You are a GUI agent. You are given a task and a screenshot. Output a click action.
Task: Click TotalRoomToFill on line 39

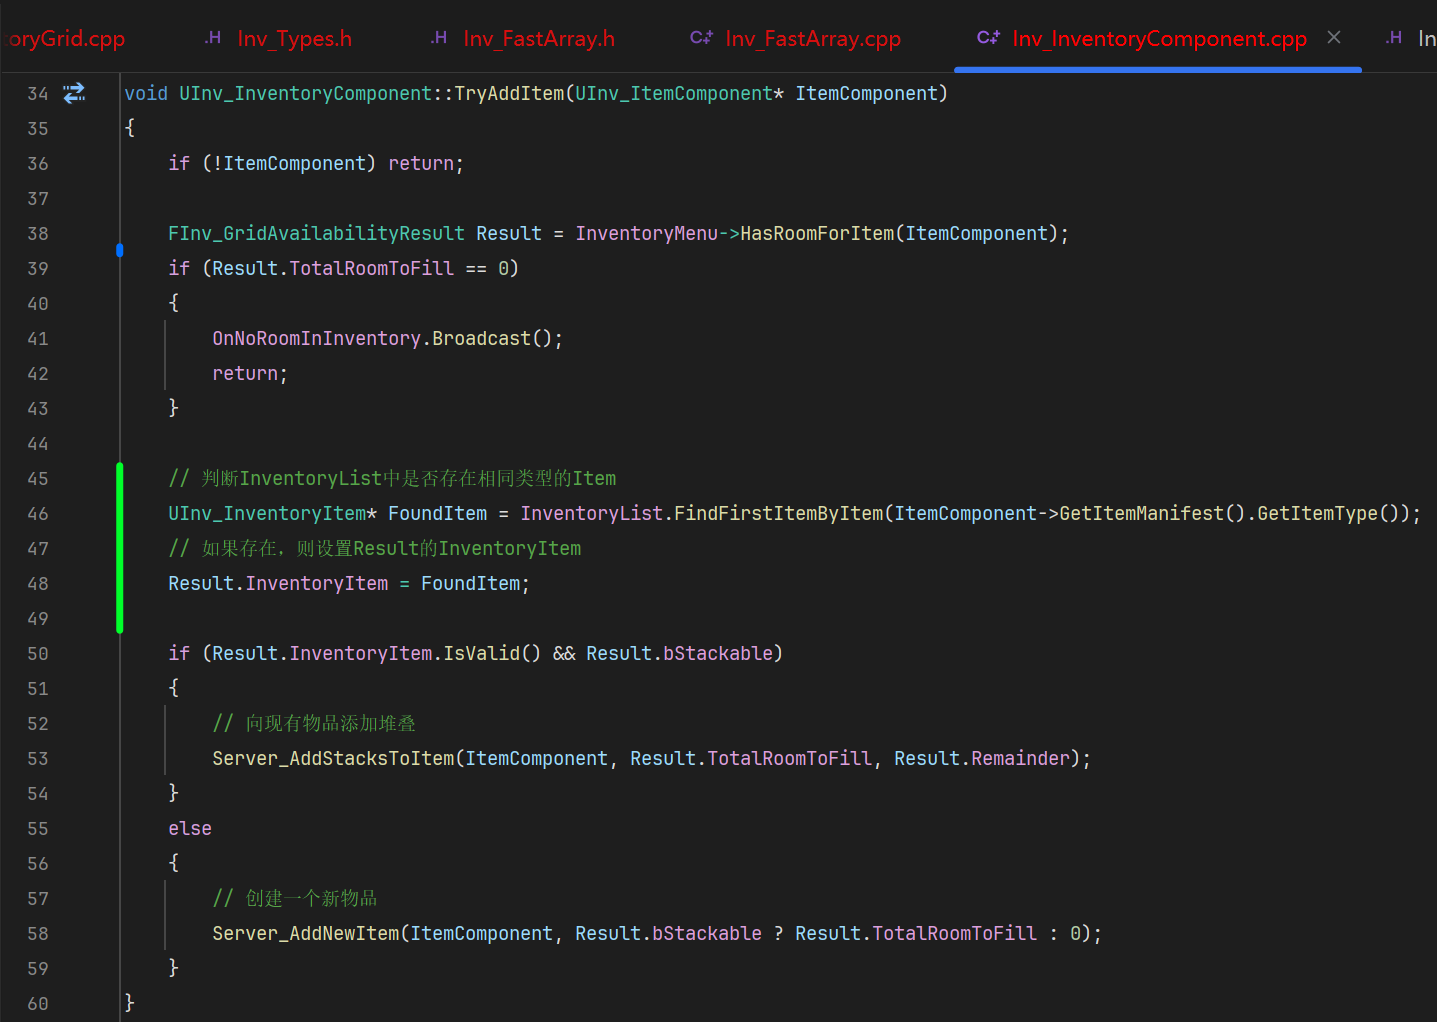[x=371, y=268]
